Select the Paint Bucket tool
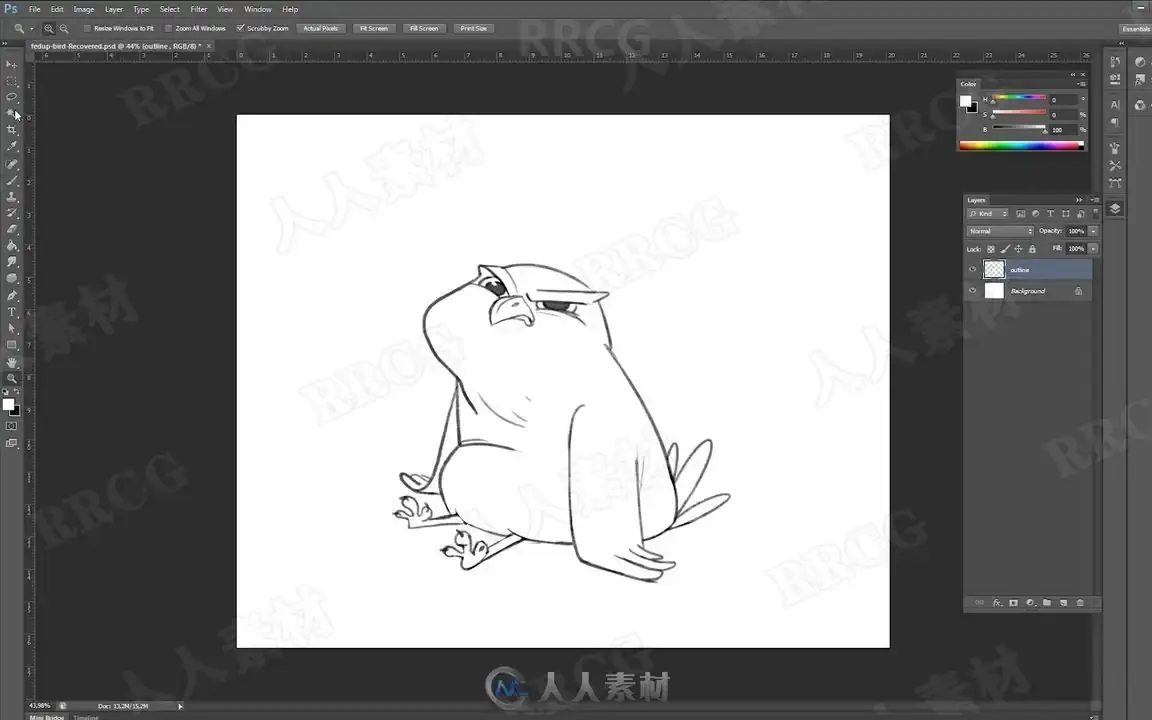The image size is (1152, 720). tap(12, 245)
